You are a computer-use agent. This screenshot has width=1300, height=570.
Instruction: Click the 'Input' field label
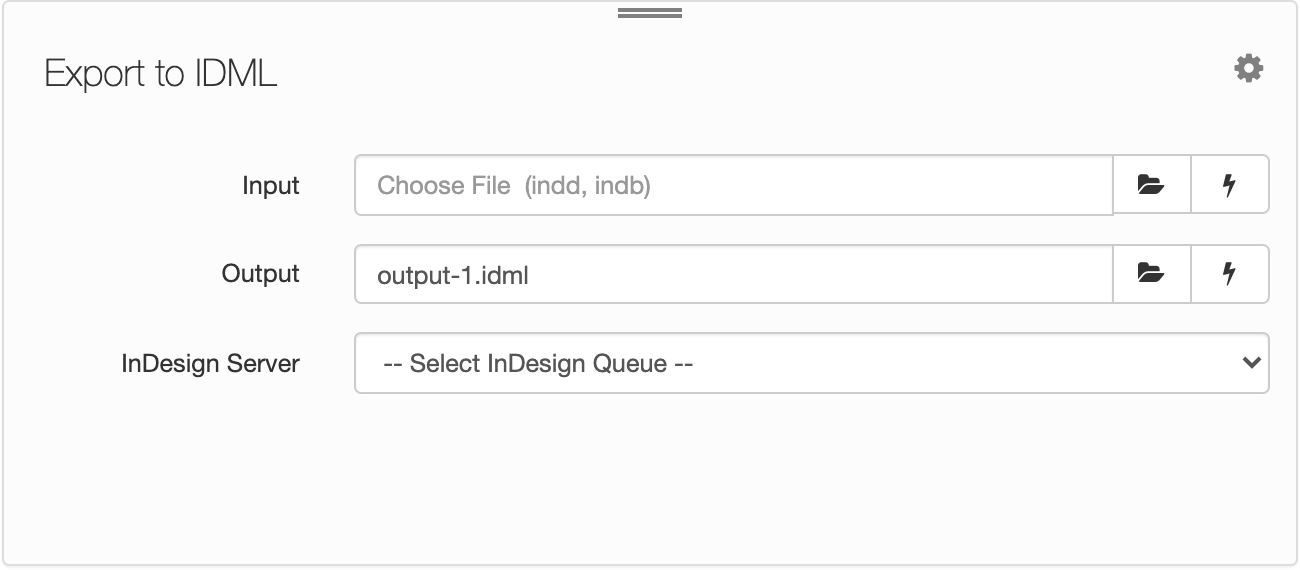(x=271, y=186)
